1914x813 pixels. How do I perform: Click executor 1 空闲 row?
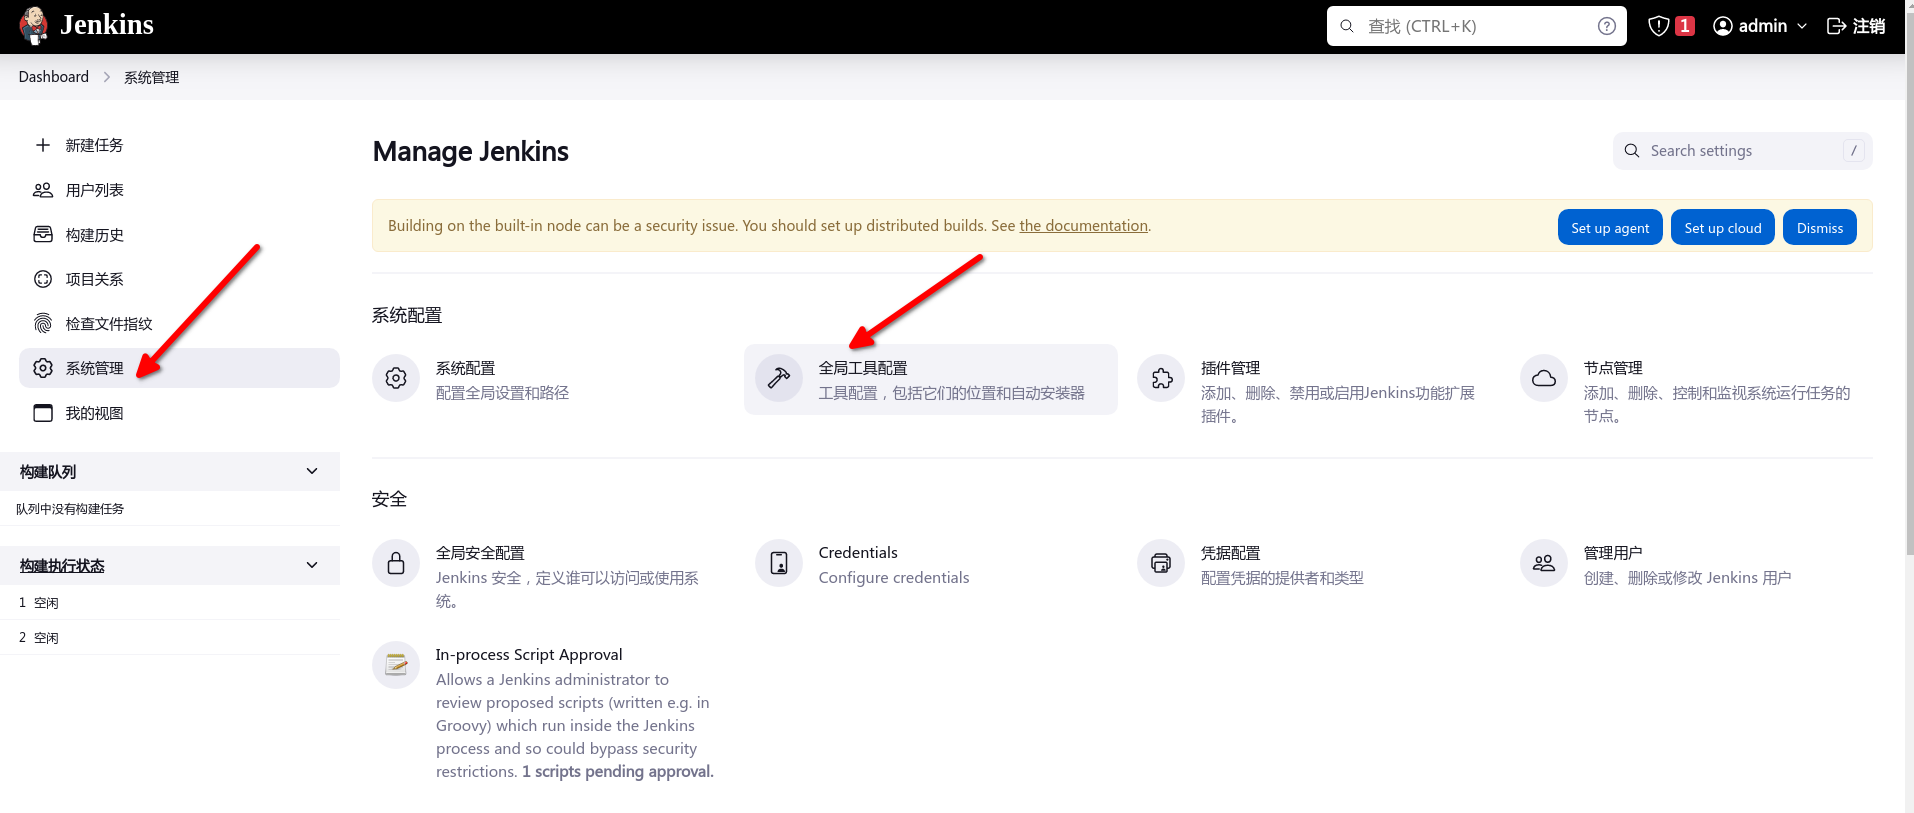pyautogui.click(x=170, y=603)
